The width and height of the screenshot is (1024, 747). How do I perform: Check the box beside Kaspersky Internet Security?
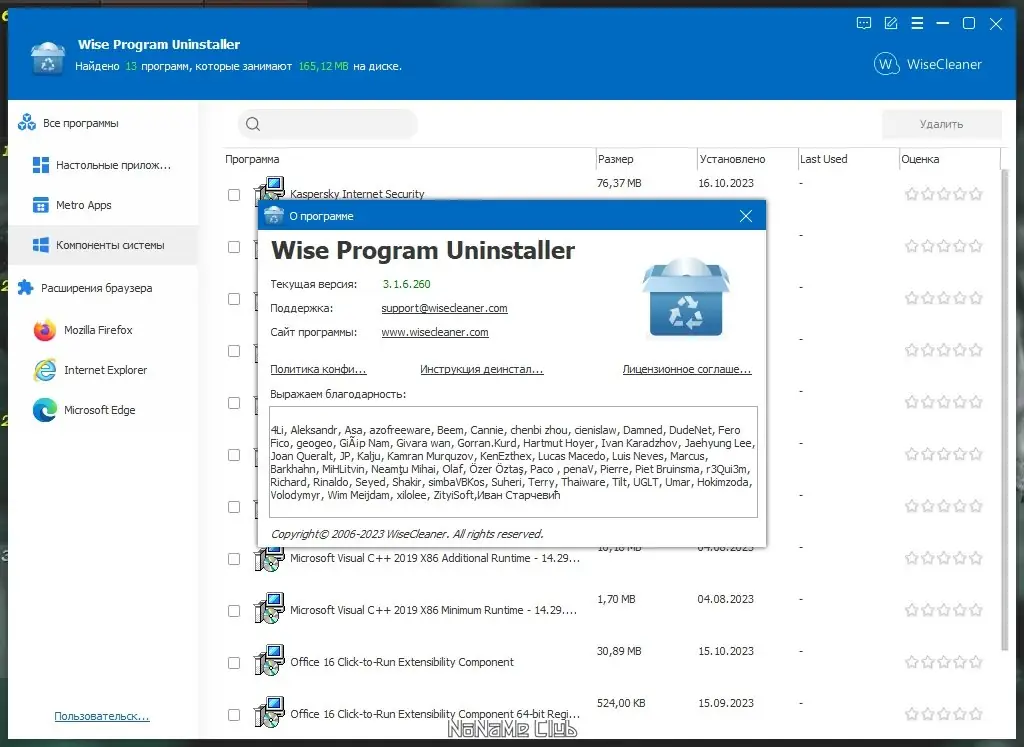(234, 194)
